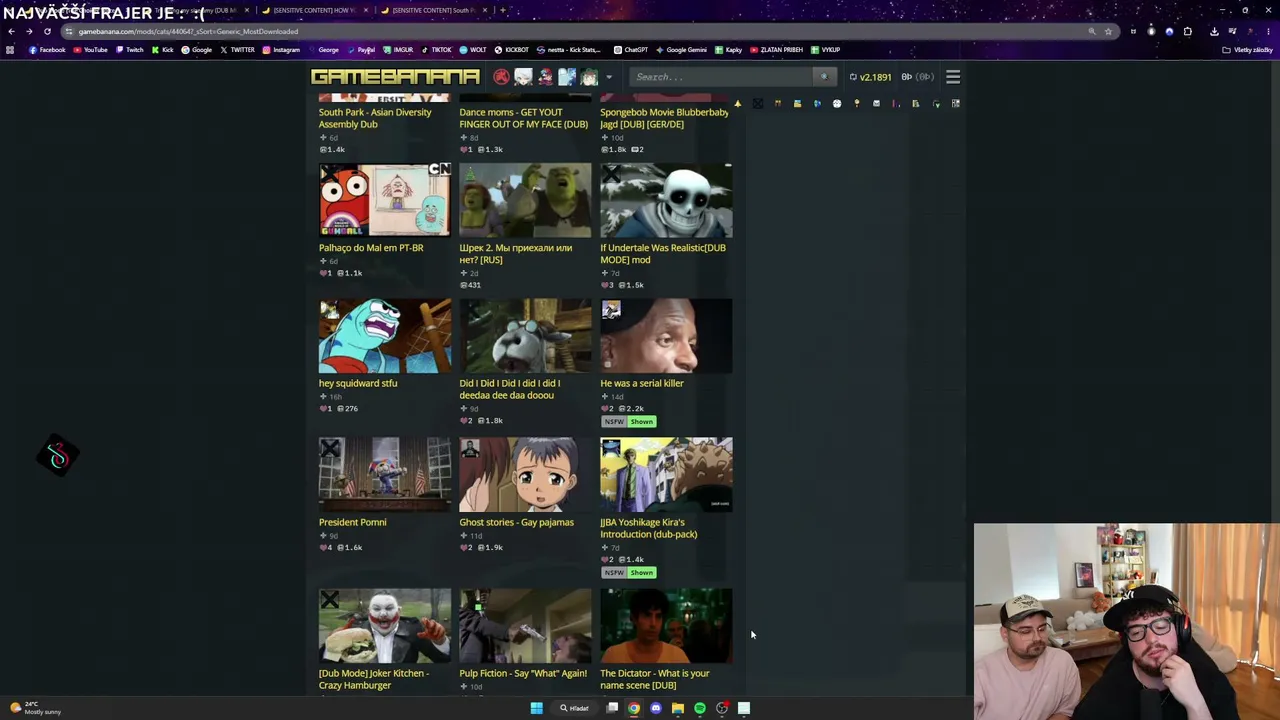Reload the page with the browser refresh button
Image resolution: width=1280 pixels, height=720 pixels.
tap(47, 31)
